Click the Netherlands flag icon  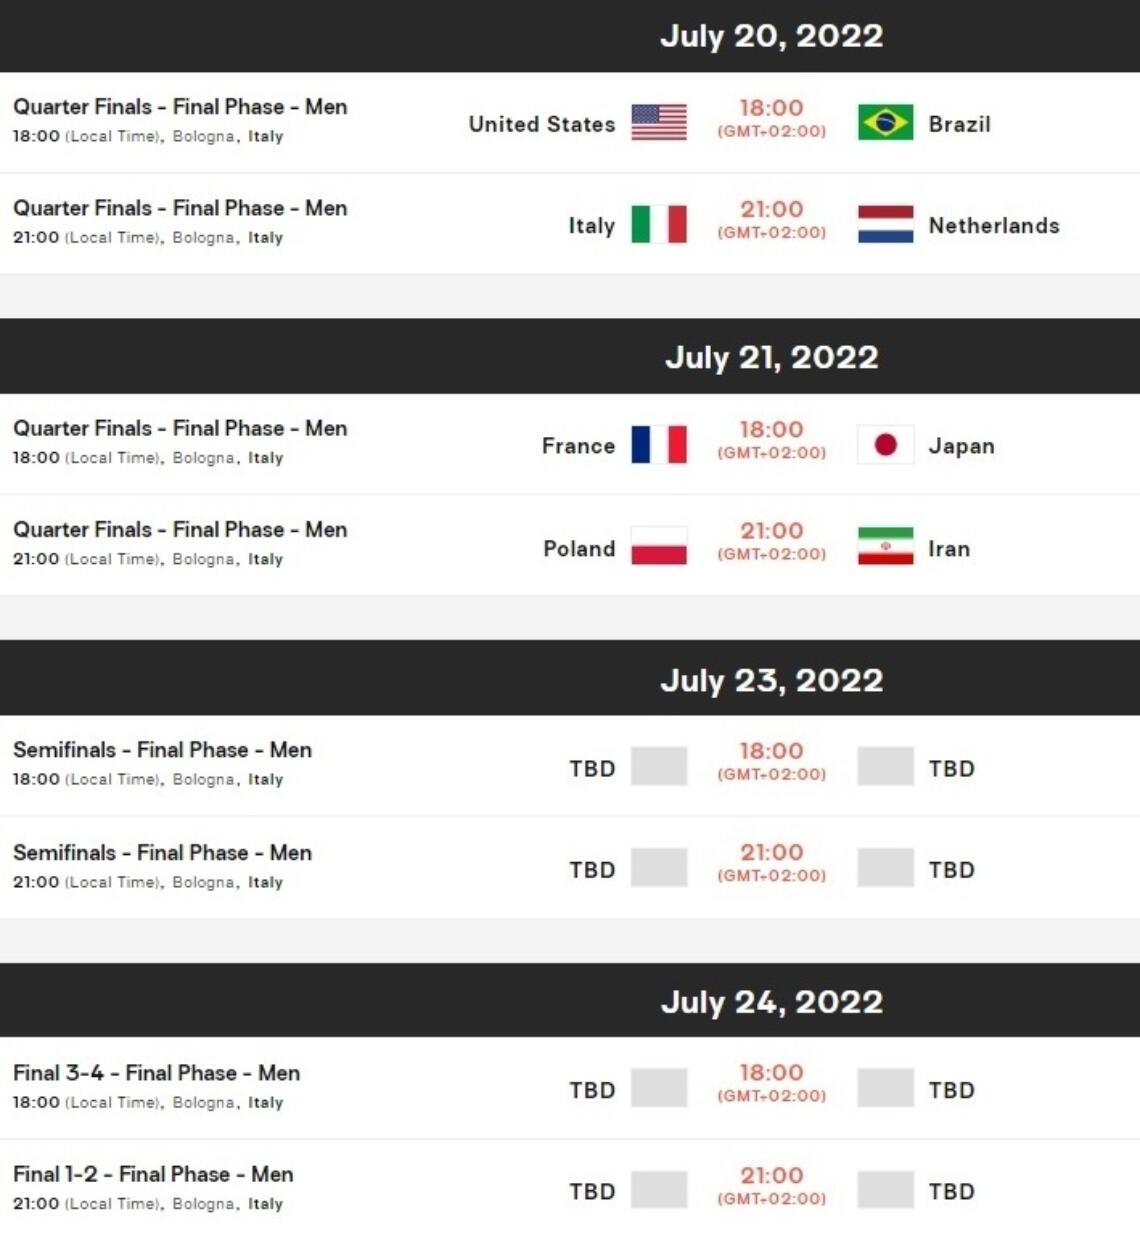pos(885,225)
